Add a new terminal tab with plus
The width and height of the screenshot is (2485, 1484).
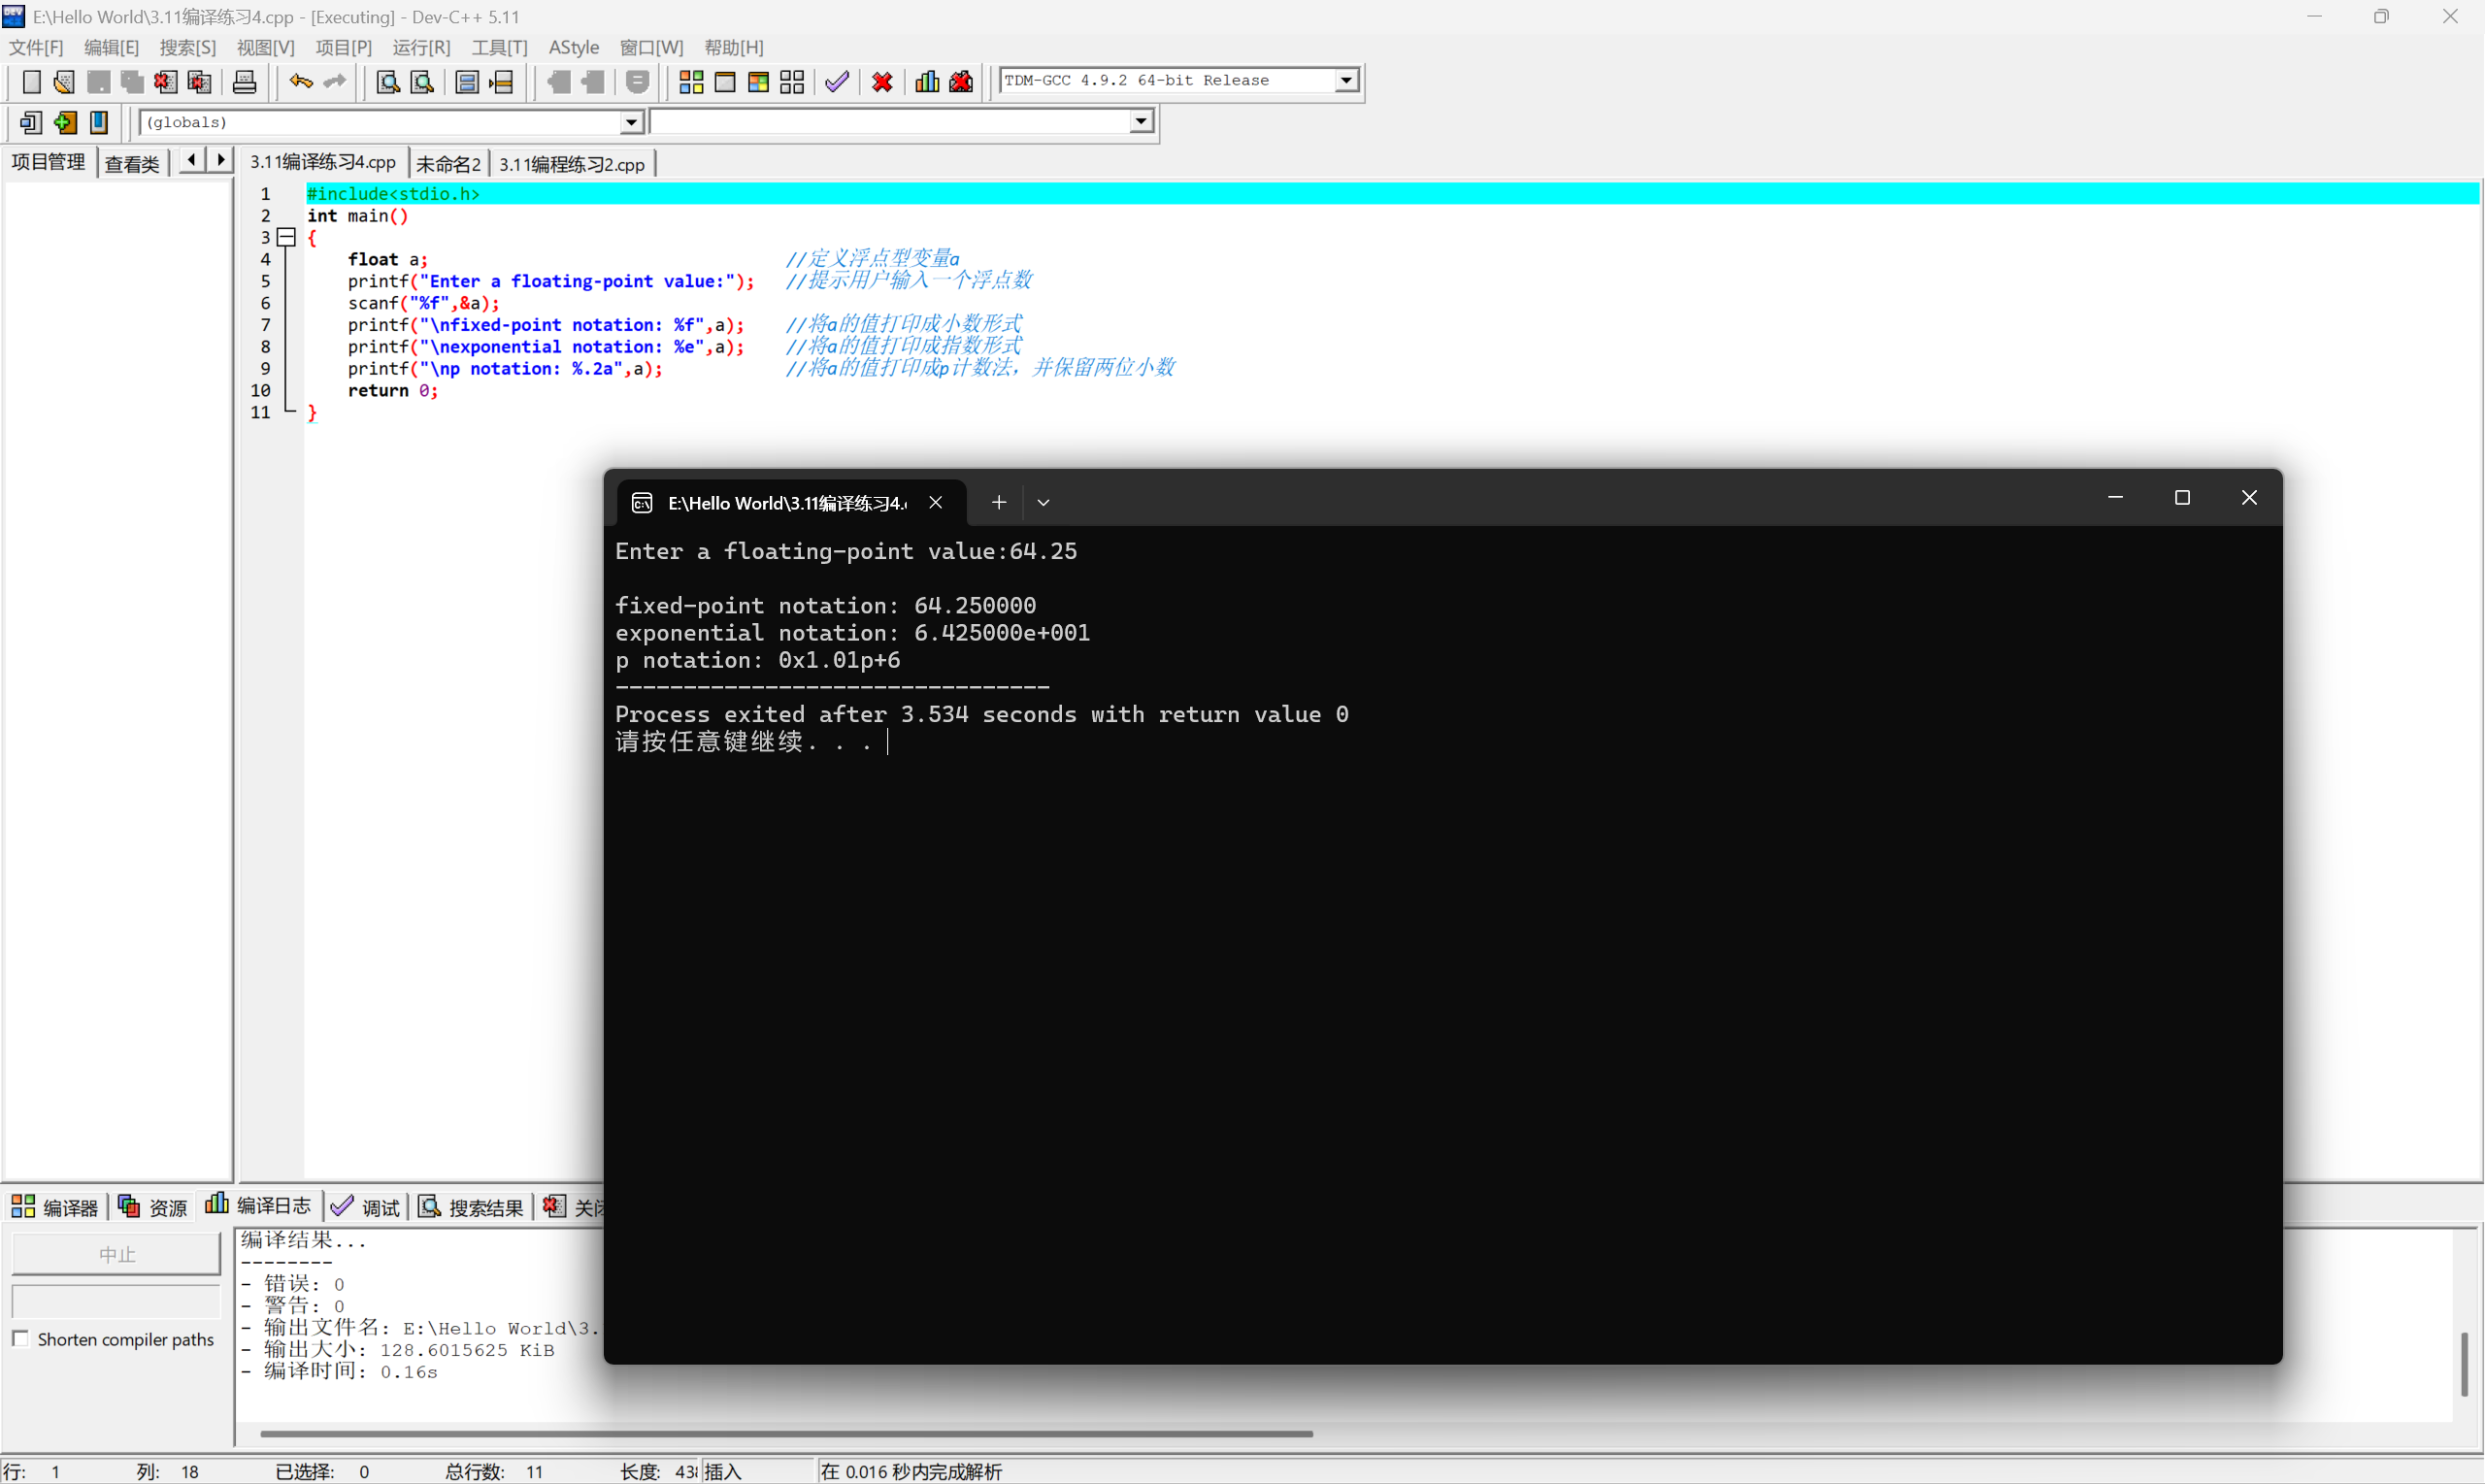998,503
